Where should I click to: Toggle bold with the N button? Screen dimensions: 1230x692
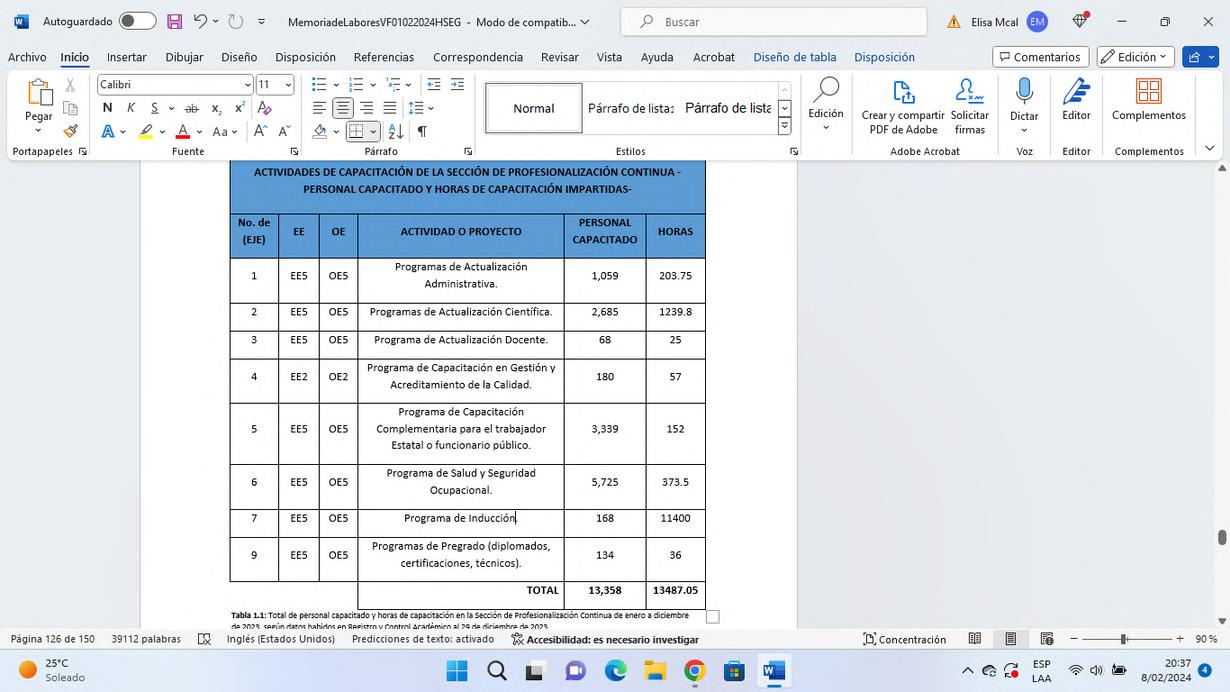click(x=107, y=108)
